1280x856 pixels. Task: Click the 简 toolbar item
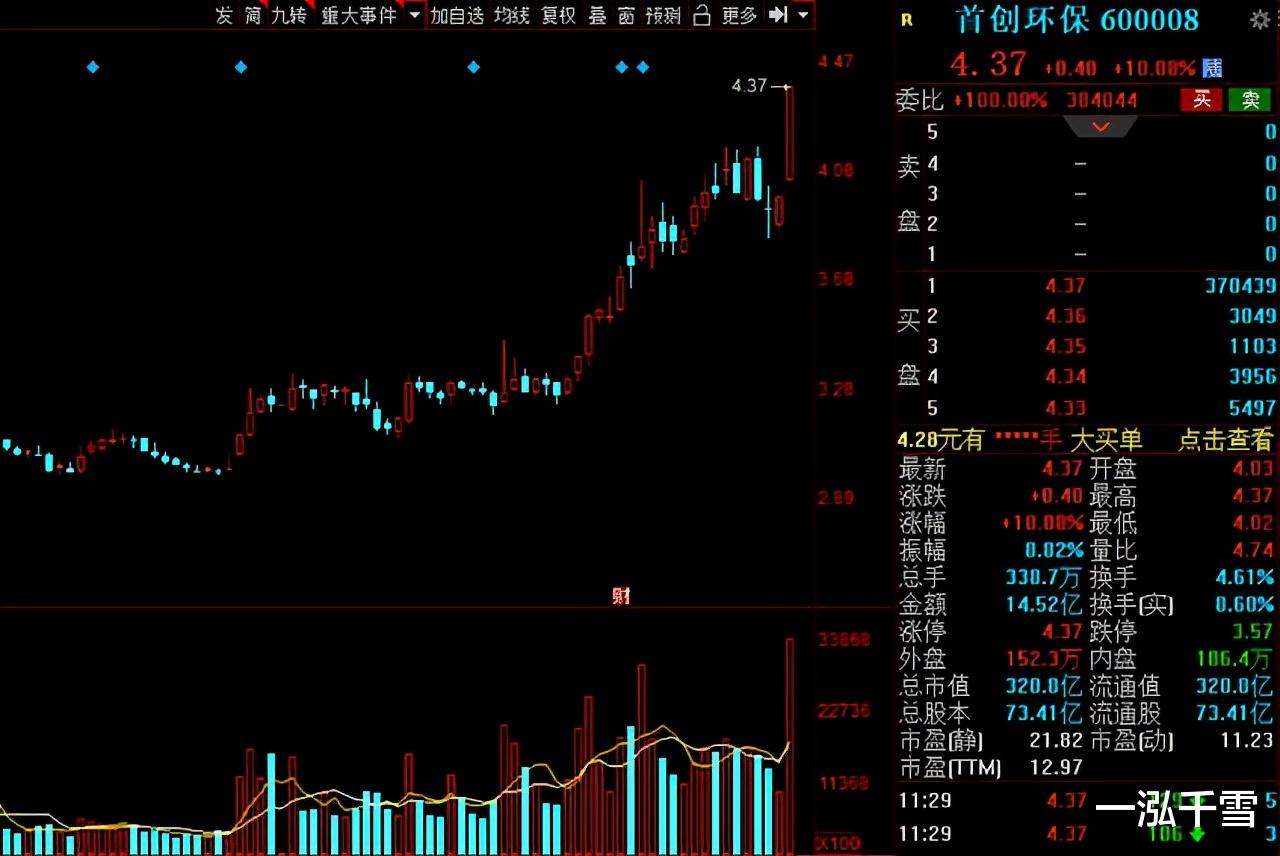(253, 15)
